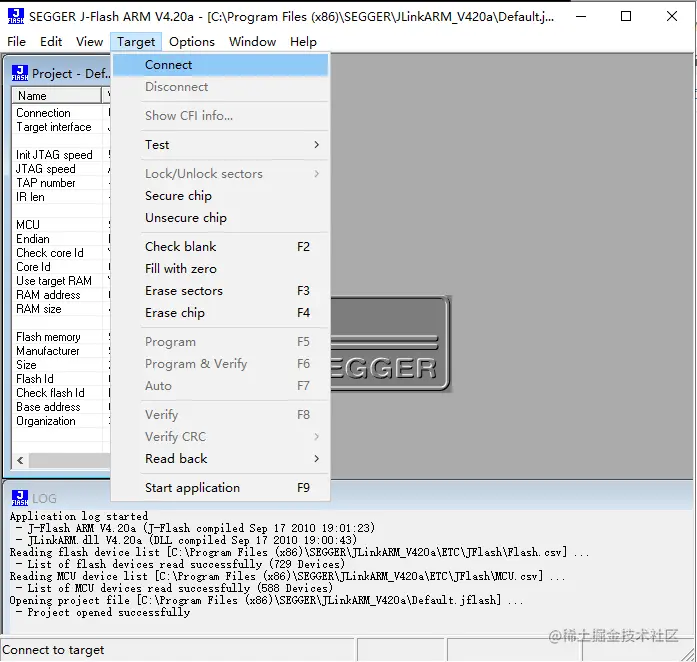Maximize the J-Flash window
The height and width of the screenshot is (662, 697).
click(626, 16)
